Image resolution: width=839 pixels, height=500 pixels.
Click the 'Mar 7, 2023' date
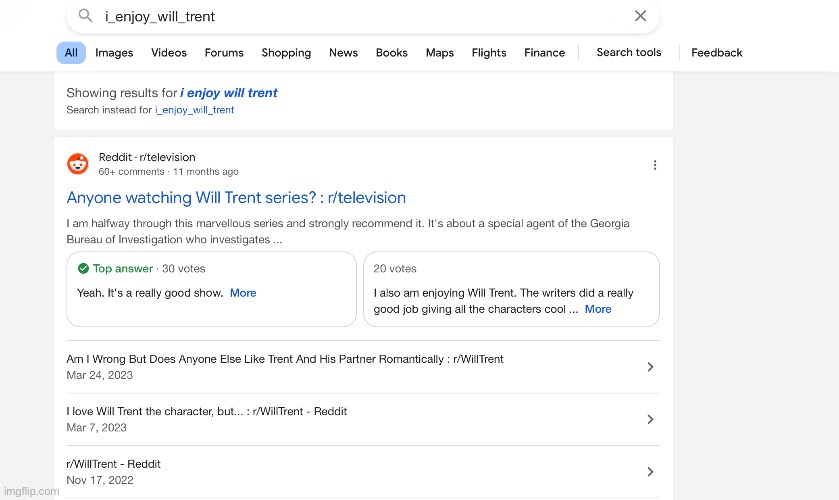pos(96,428)
